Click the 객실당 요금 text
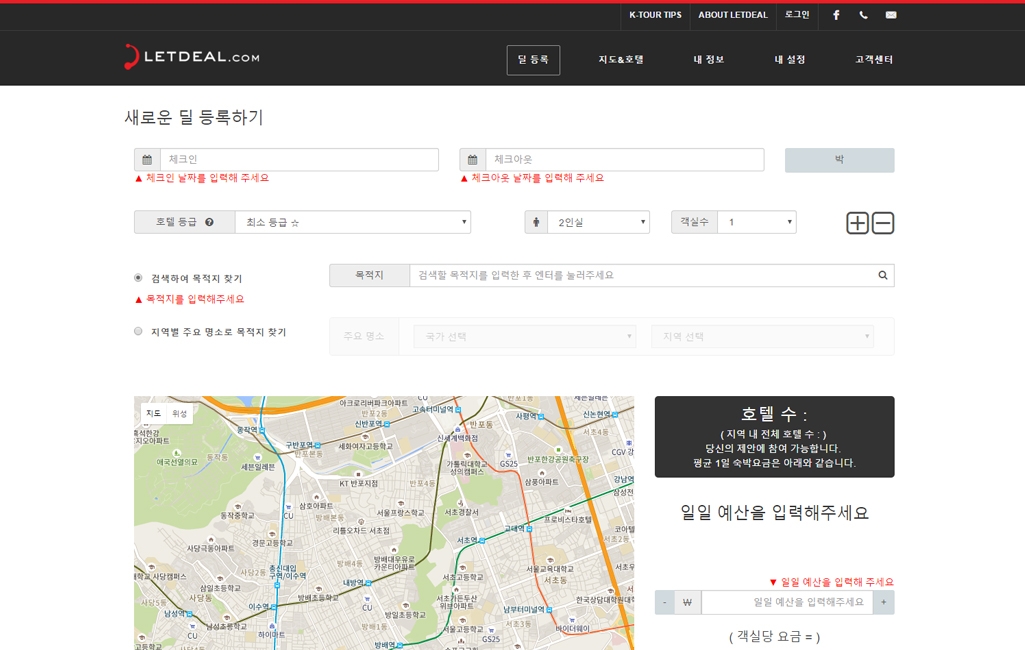1025x650 pixels. pos(775,636)
